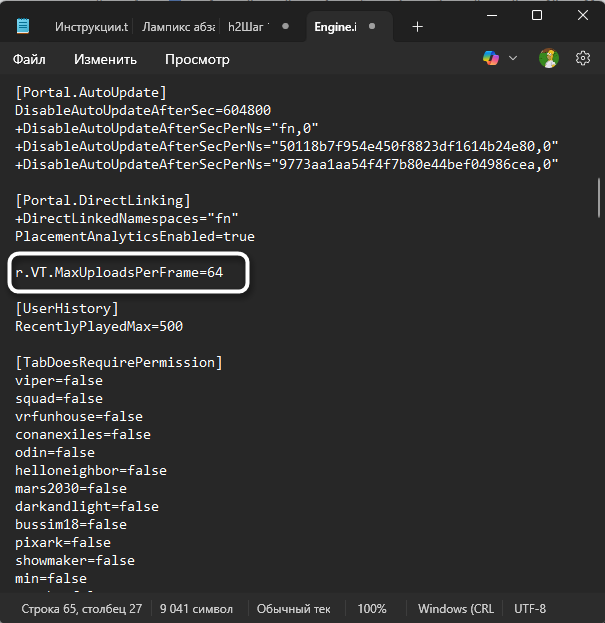Click the mars2030=false line
Viewport: 605px width, 623px height.
[71, 488]
